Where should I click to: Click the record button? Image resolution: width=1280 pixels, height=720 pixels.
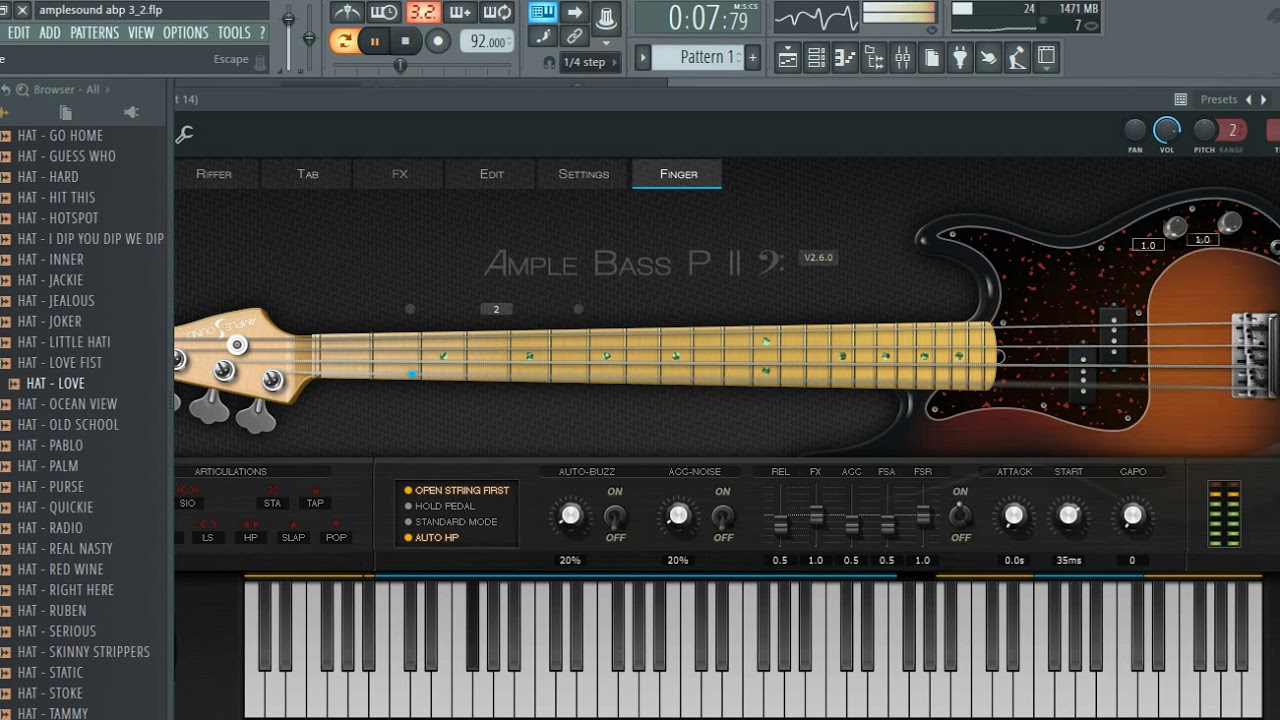tap(438, 41)
